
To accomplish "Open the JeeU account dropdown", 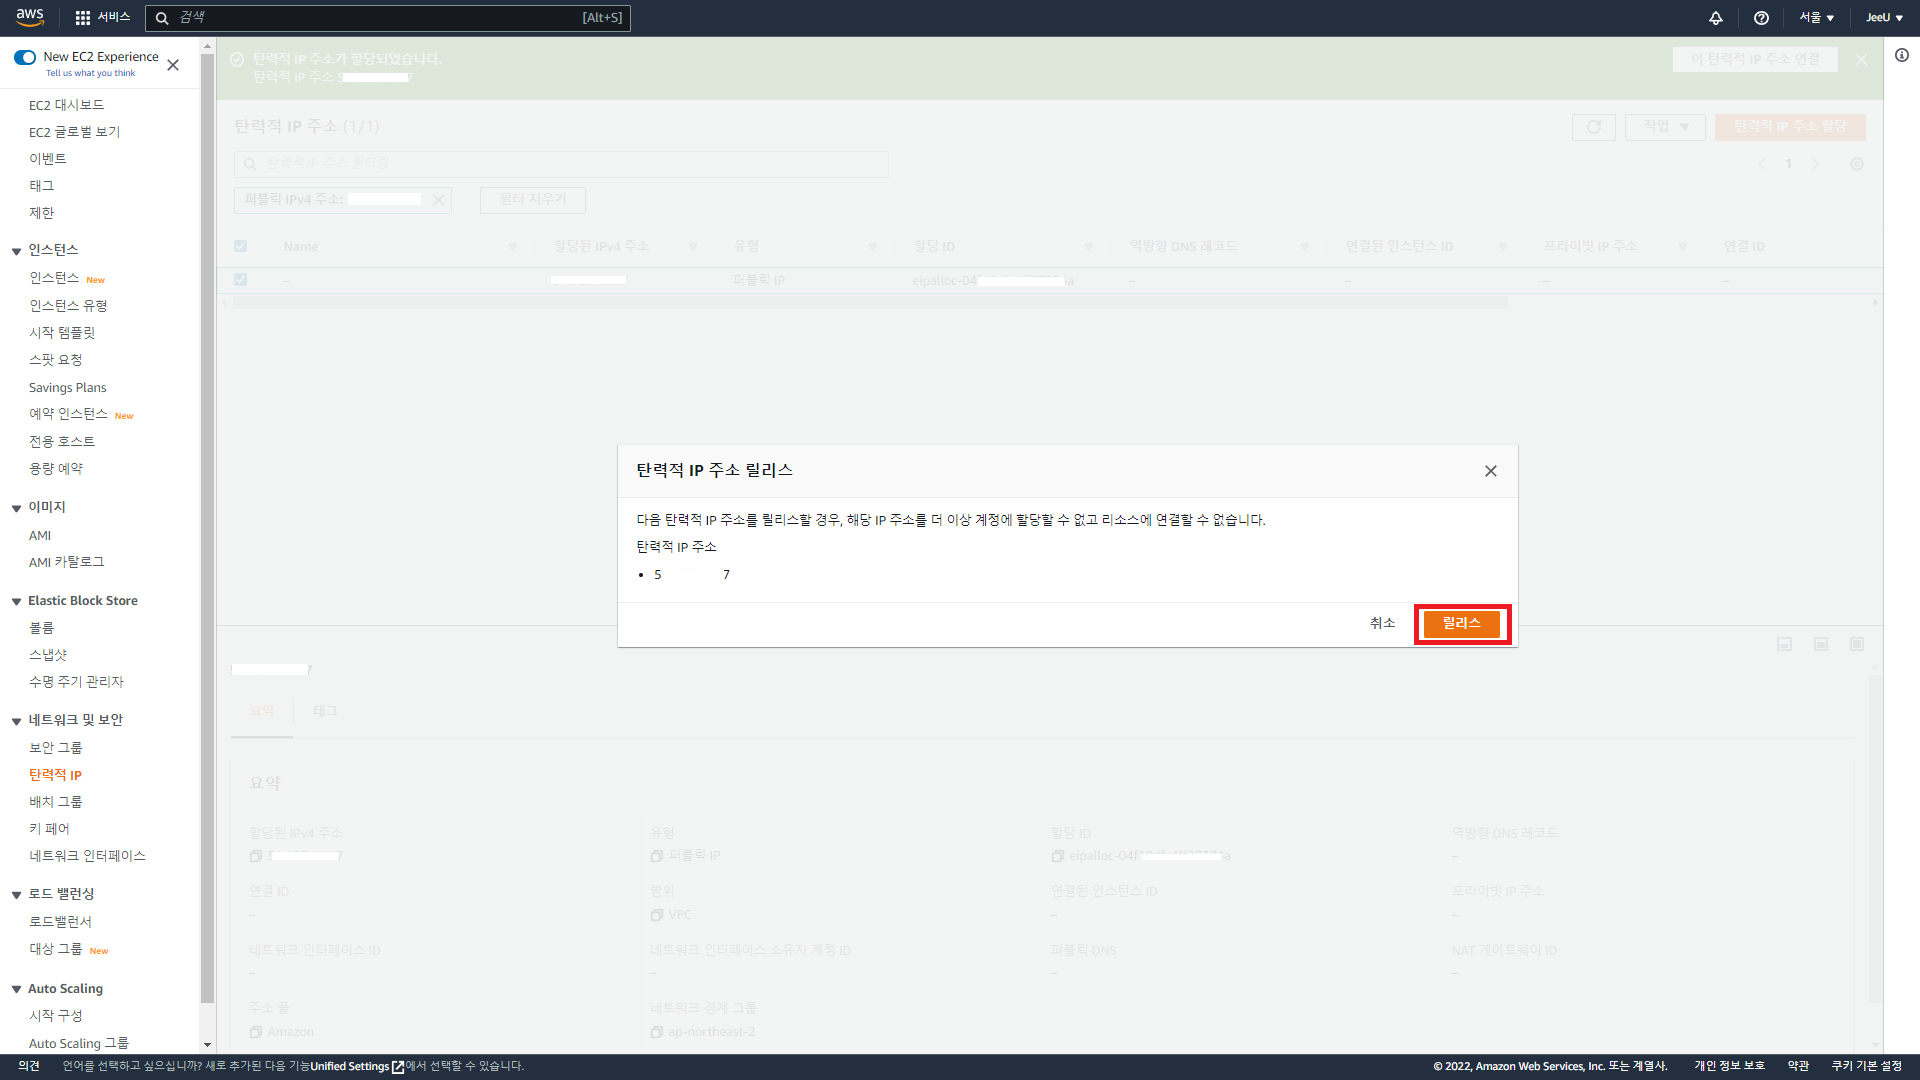I will pos(1884,18).
